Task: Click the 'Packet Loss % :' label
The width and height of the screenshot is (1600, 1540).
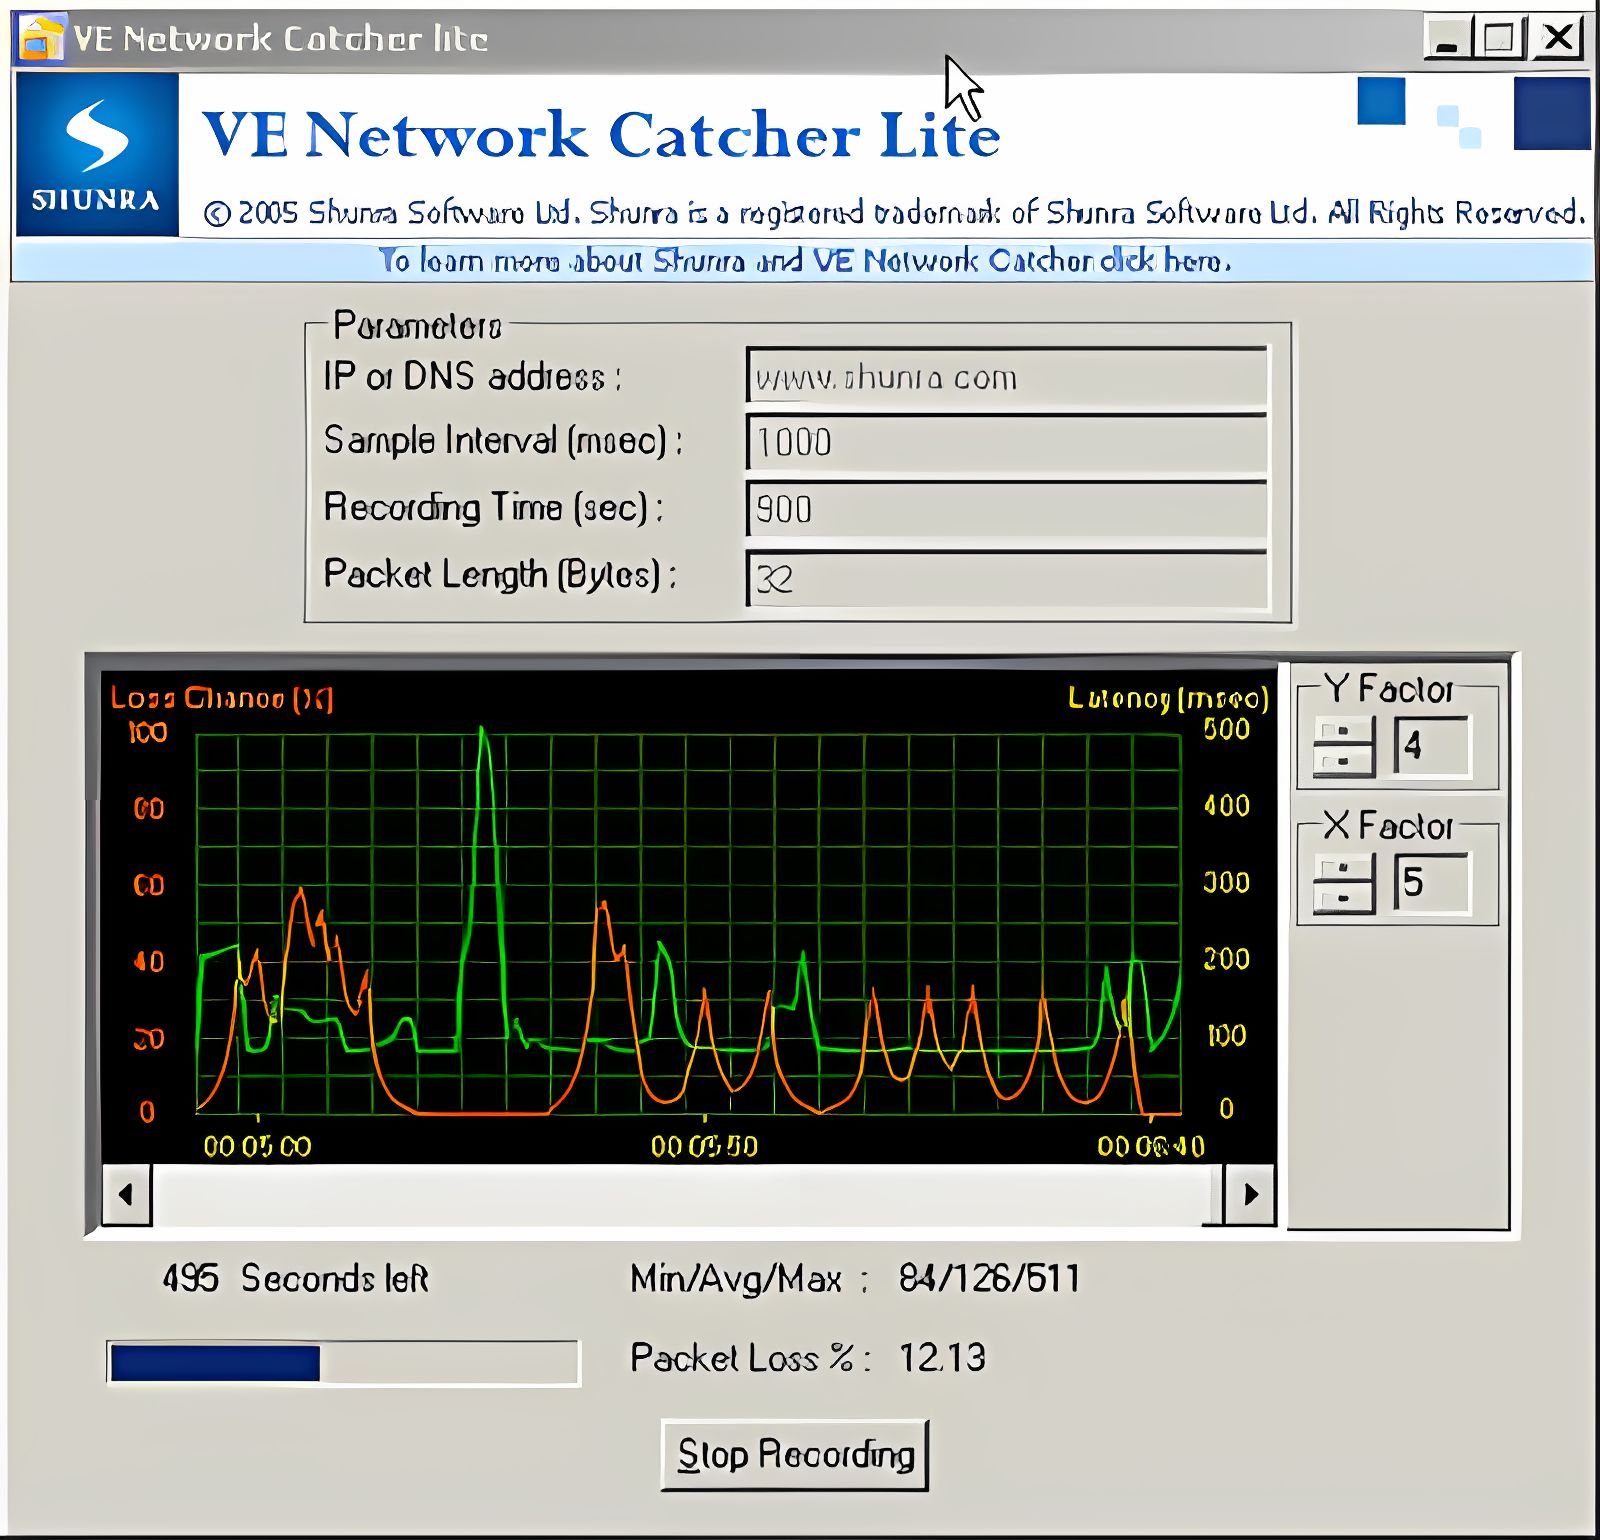Action: tap(750, 1358)
